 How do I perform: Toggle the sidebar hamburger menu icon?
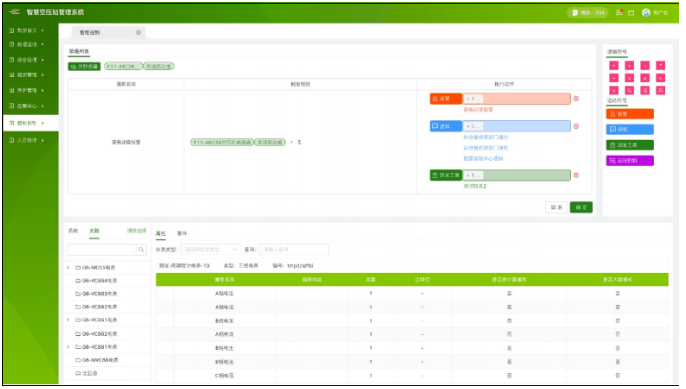14,12
